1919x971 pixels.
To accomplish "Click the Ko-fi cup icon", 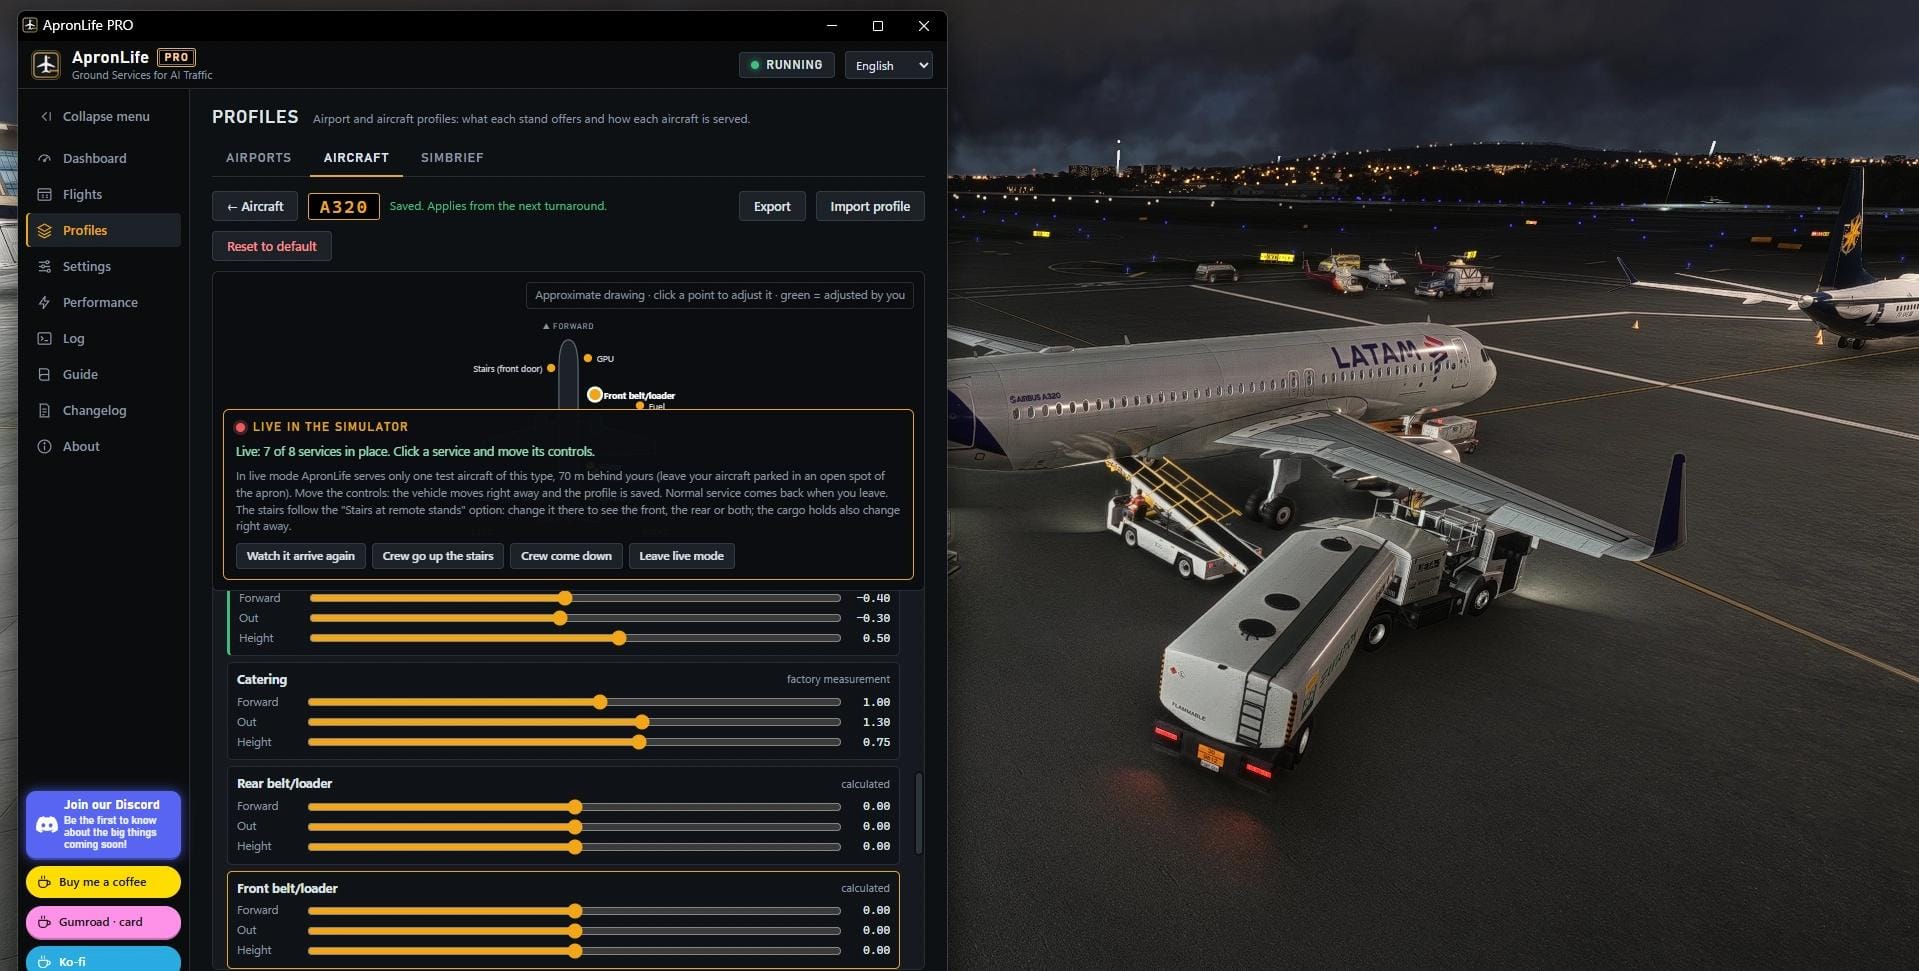I will (44, 961).
